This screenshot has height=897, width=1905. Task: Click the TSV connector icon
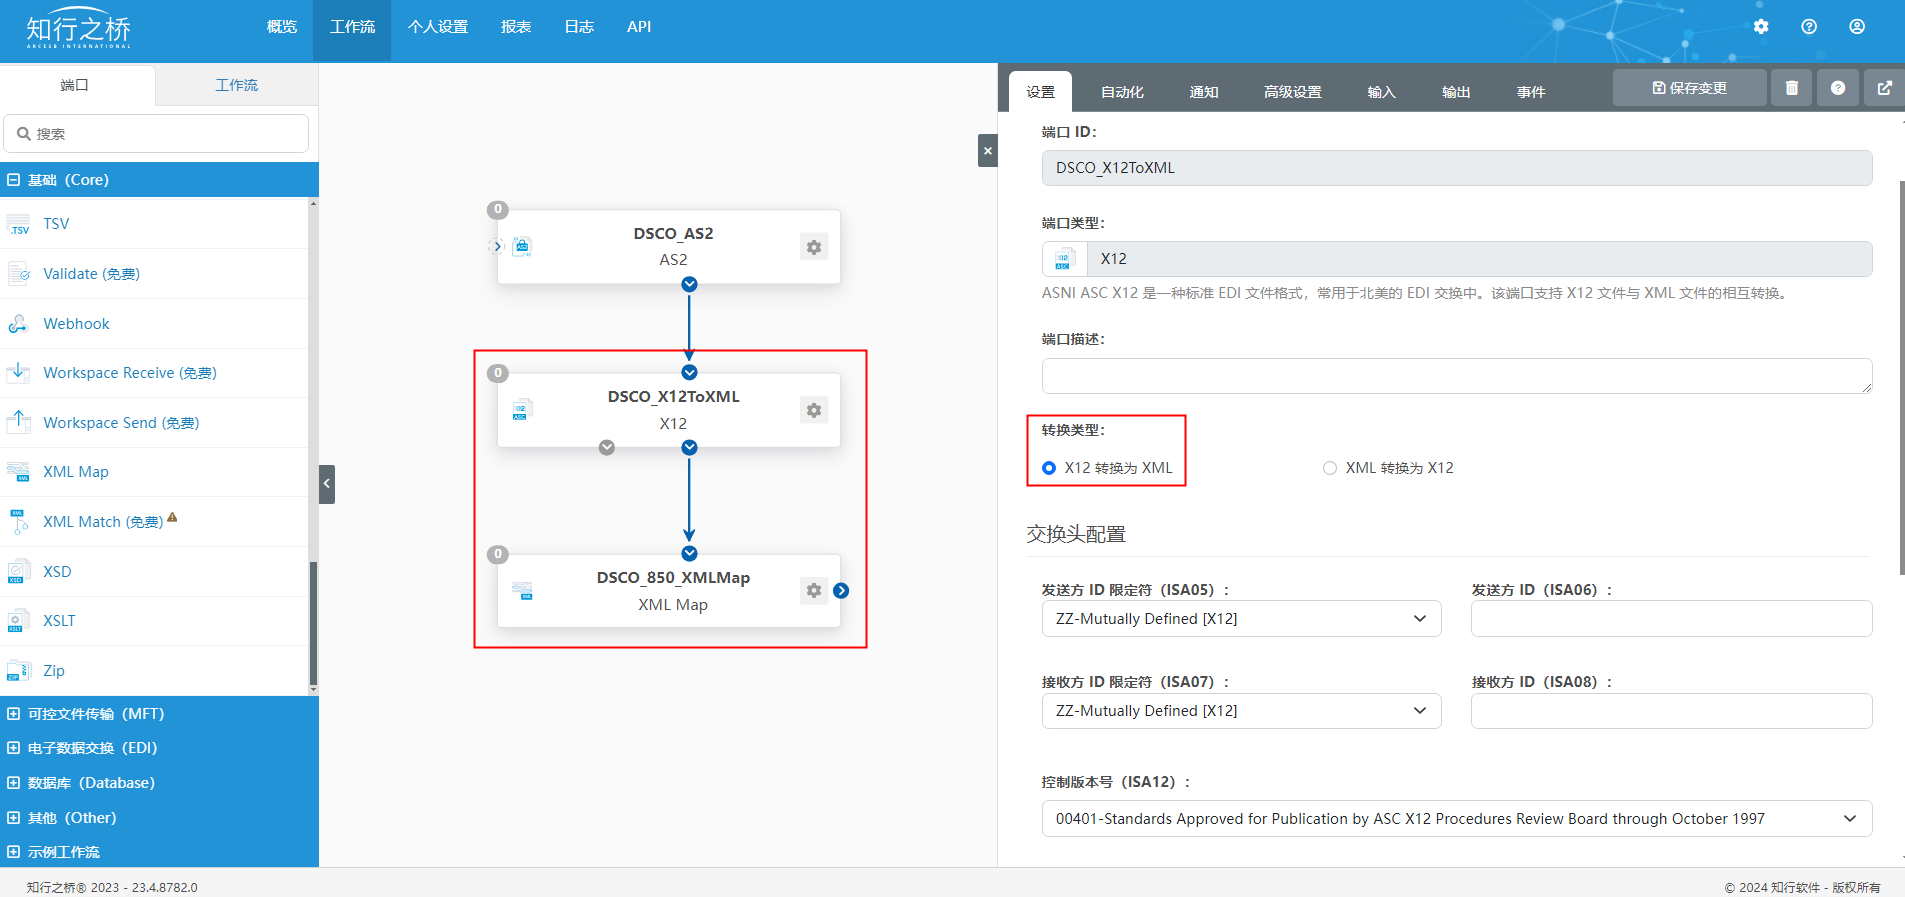(x=19, y=224)
